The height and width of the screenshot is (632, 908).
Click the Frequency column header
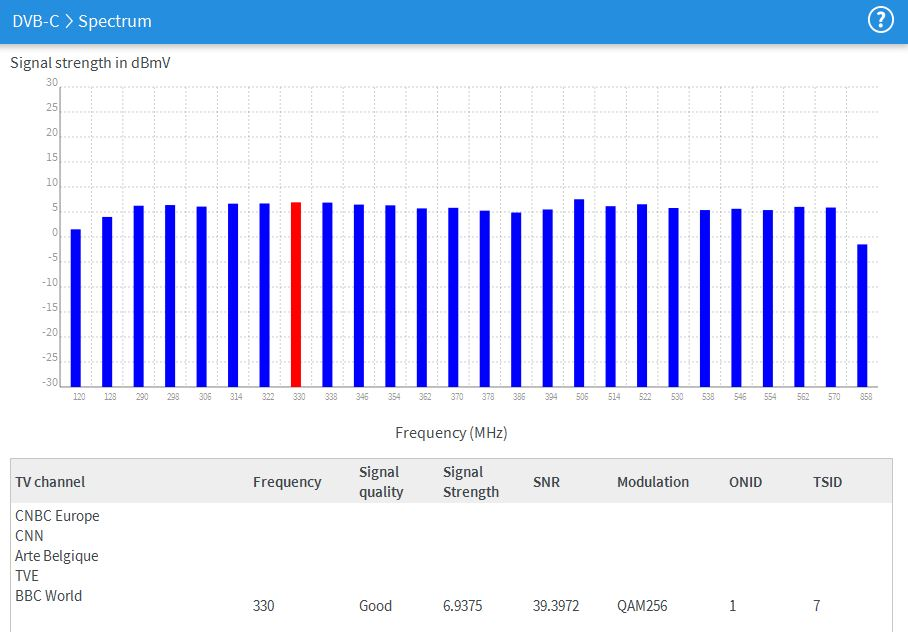coord(287,482)
